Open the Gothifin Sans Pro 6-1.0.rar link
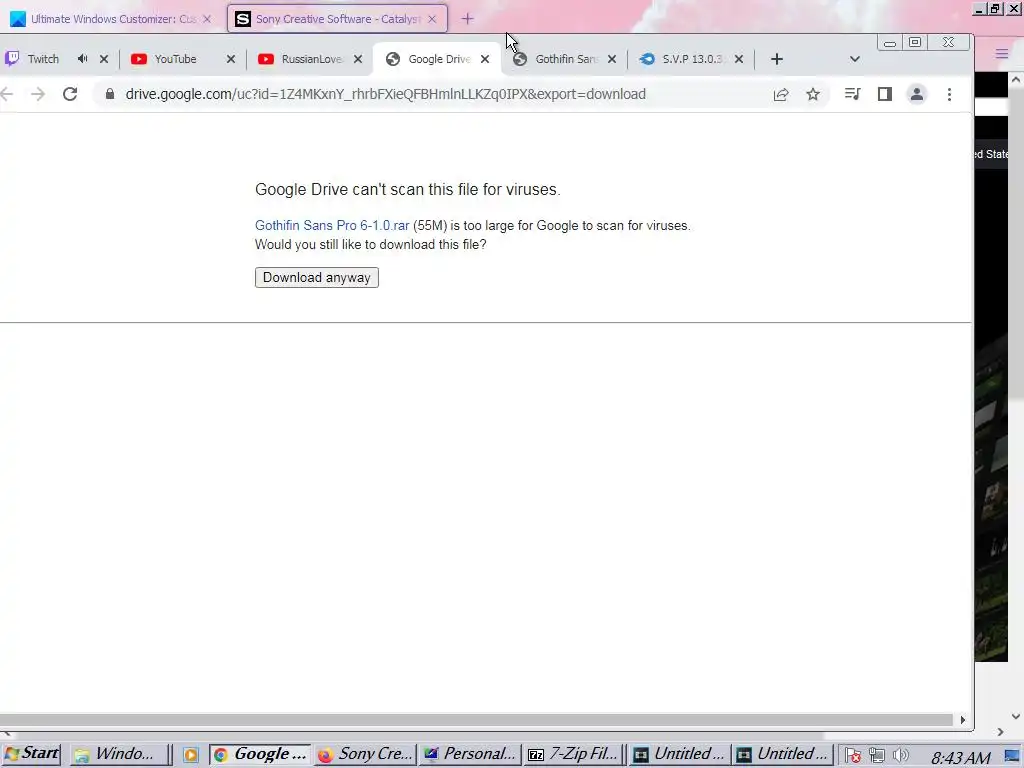 coord(332,225)
